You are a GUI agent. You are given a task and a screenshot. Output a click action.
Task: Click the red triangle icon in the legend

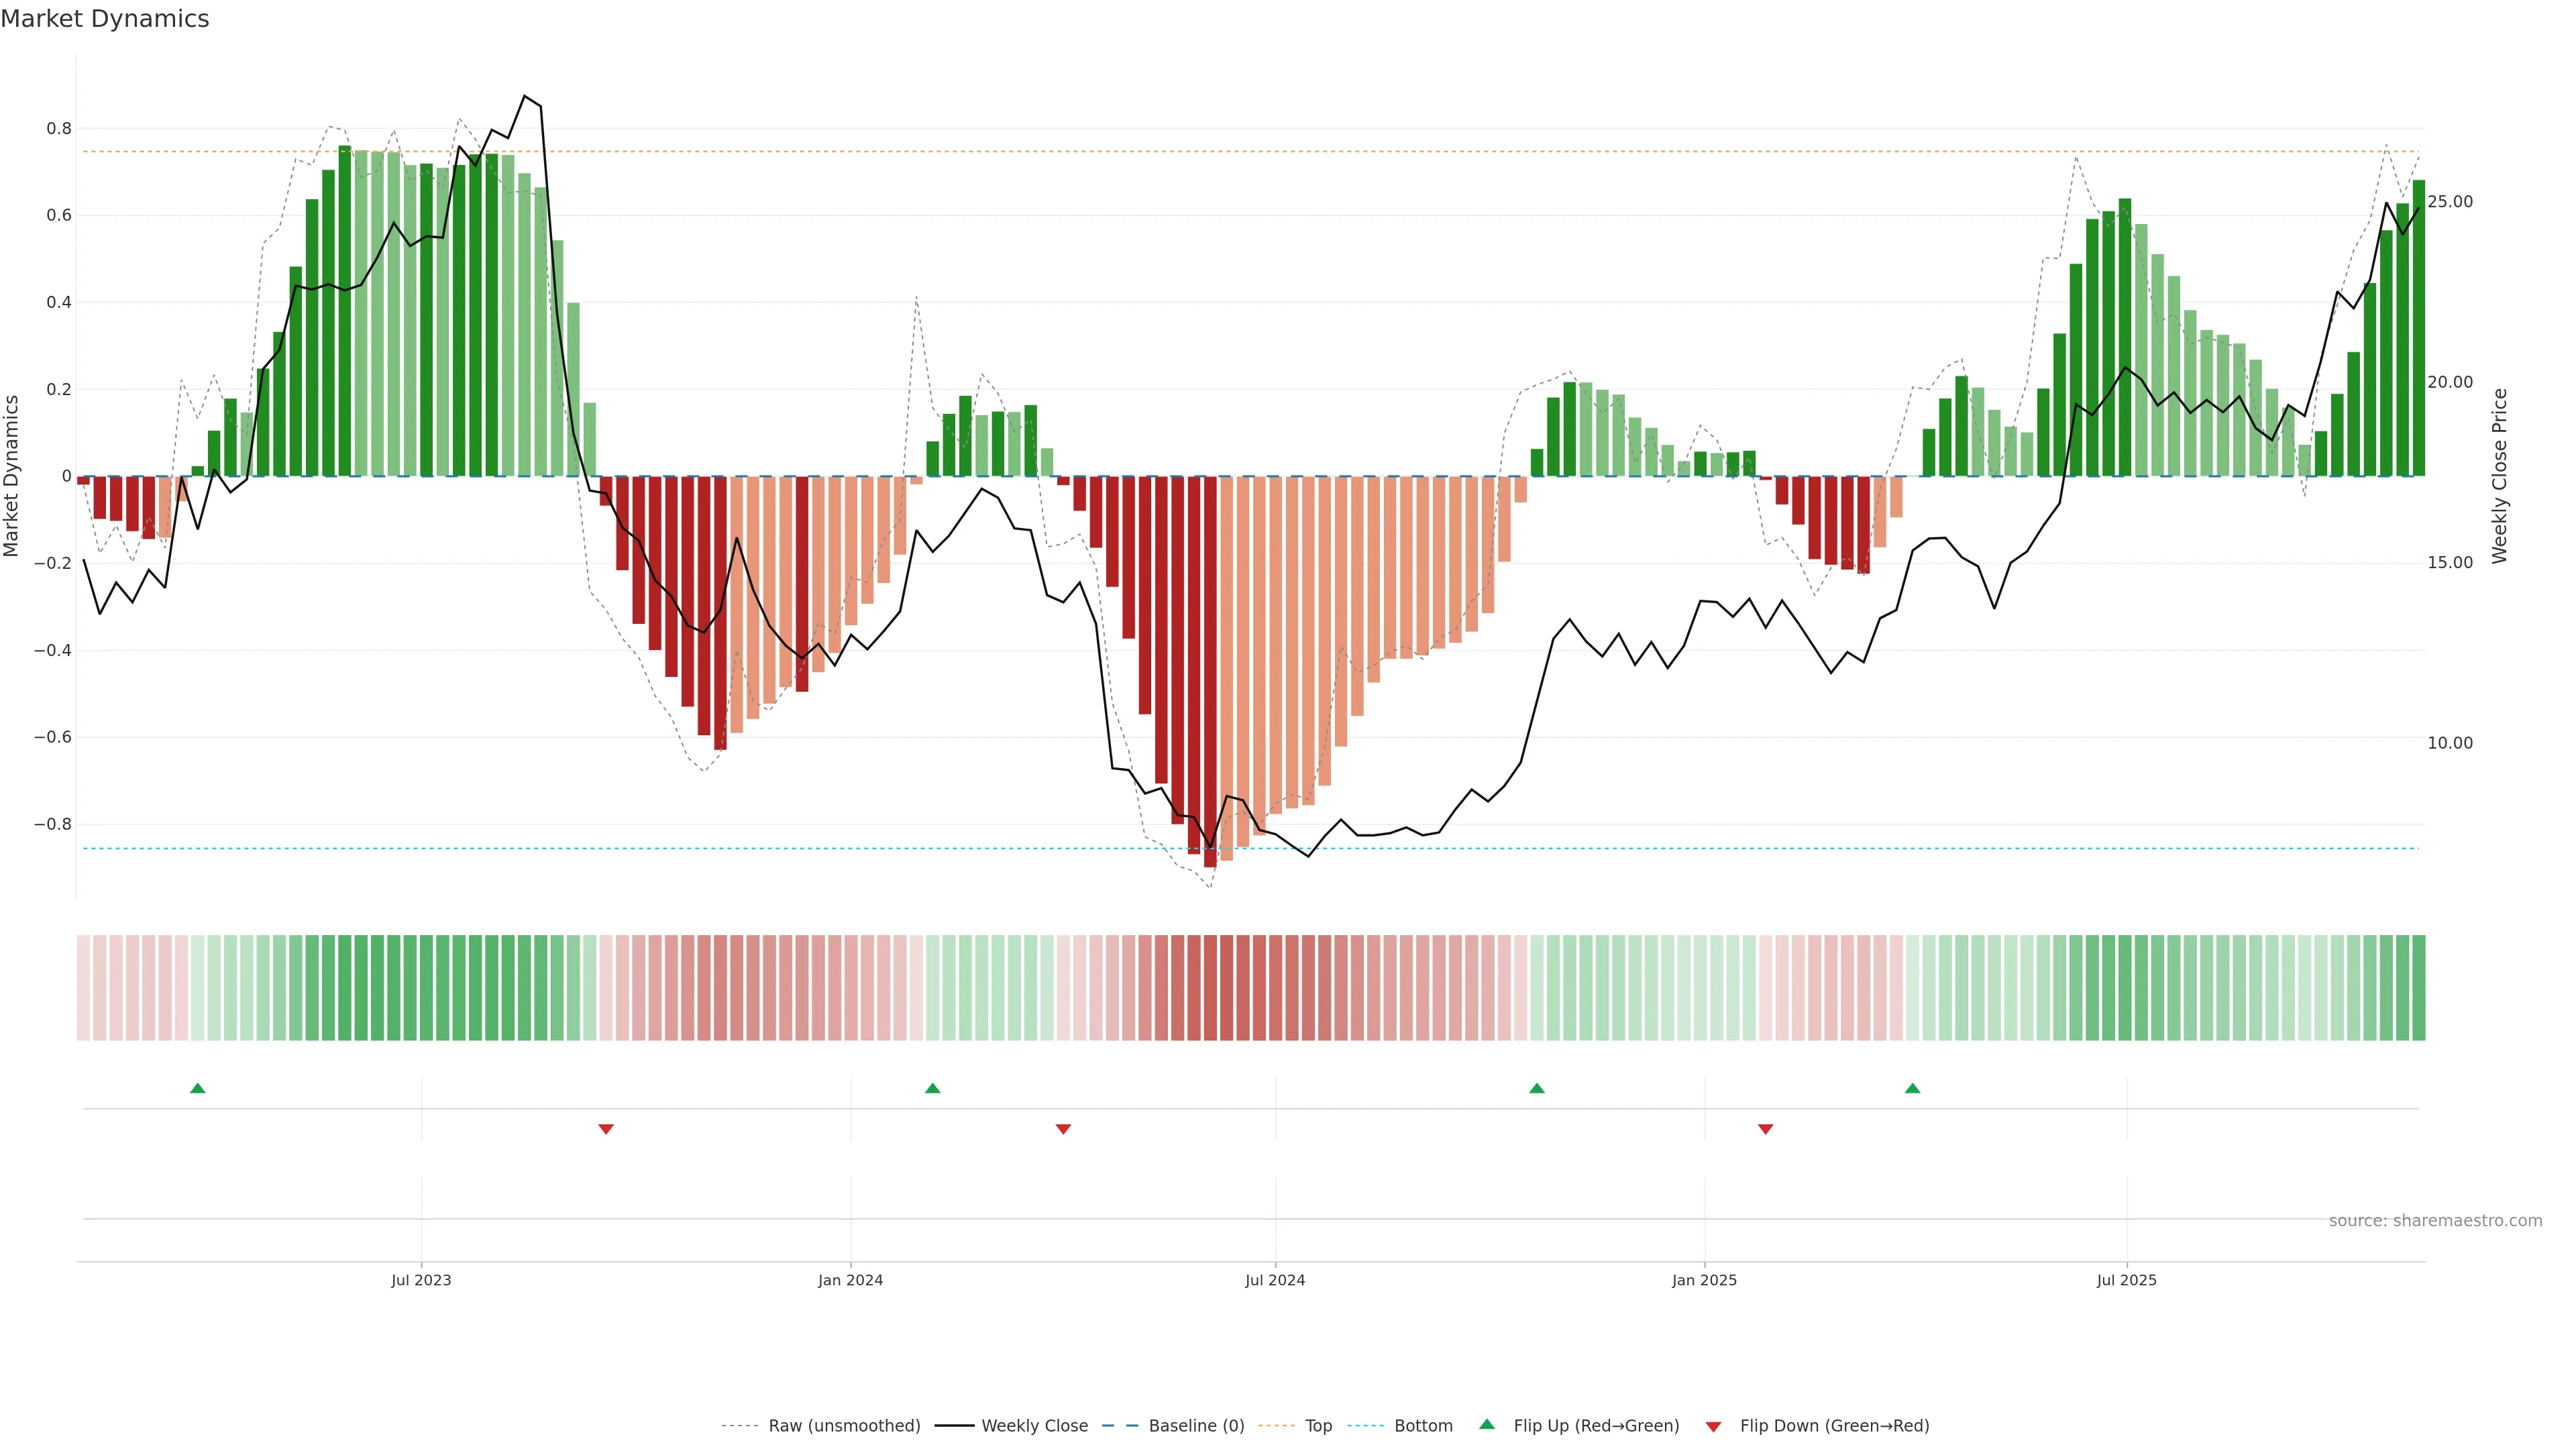pos(1714,1426)
